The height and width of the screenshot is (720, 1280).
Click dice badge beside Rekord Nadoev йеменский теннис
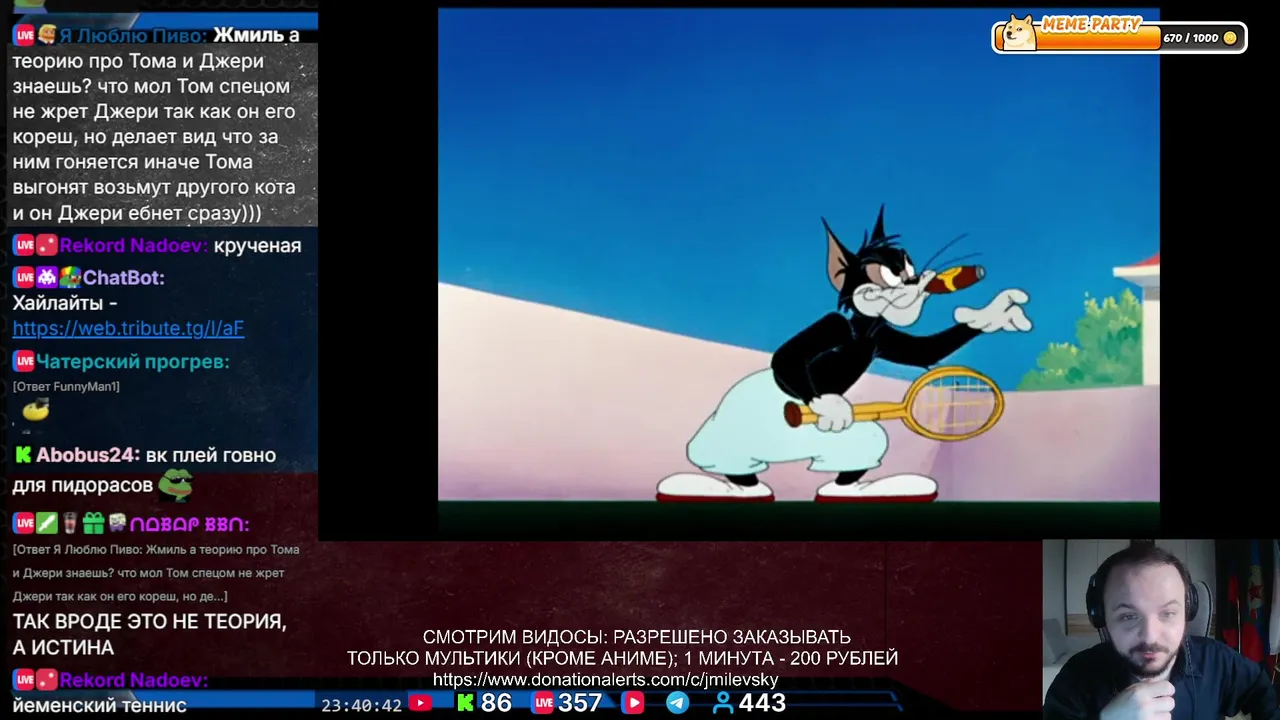tap(46, 679)
